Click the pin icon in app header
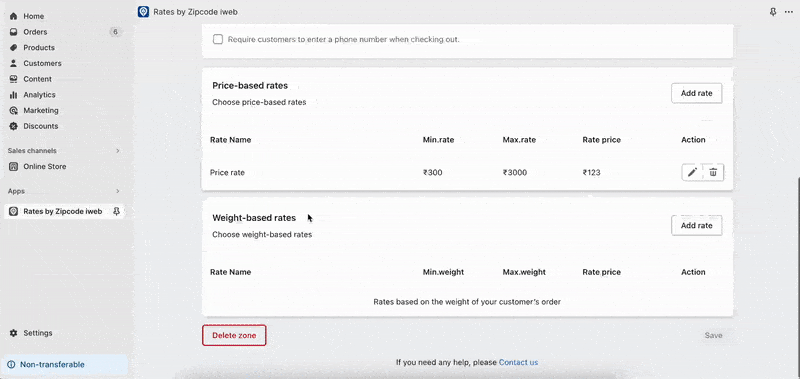This screenshot has width=800, height=379. (773, 12)
